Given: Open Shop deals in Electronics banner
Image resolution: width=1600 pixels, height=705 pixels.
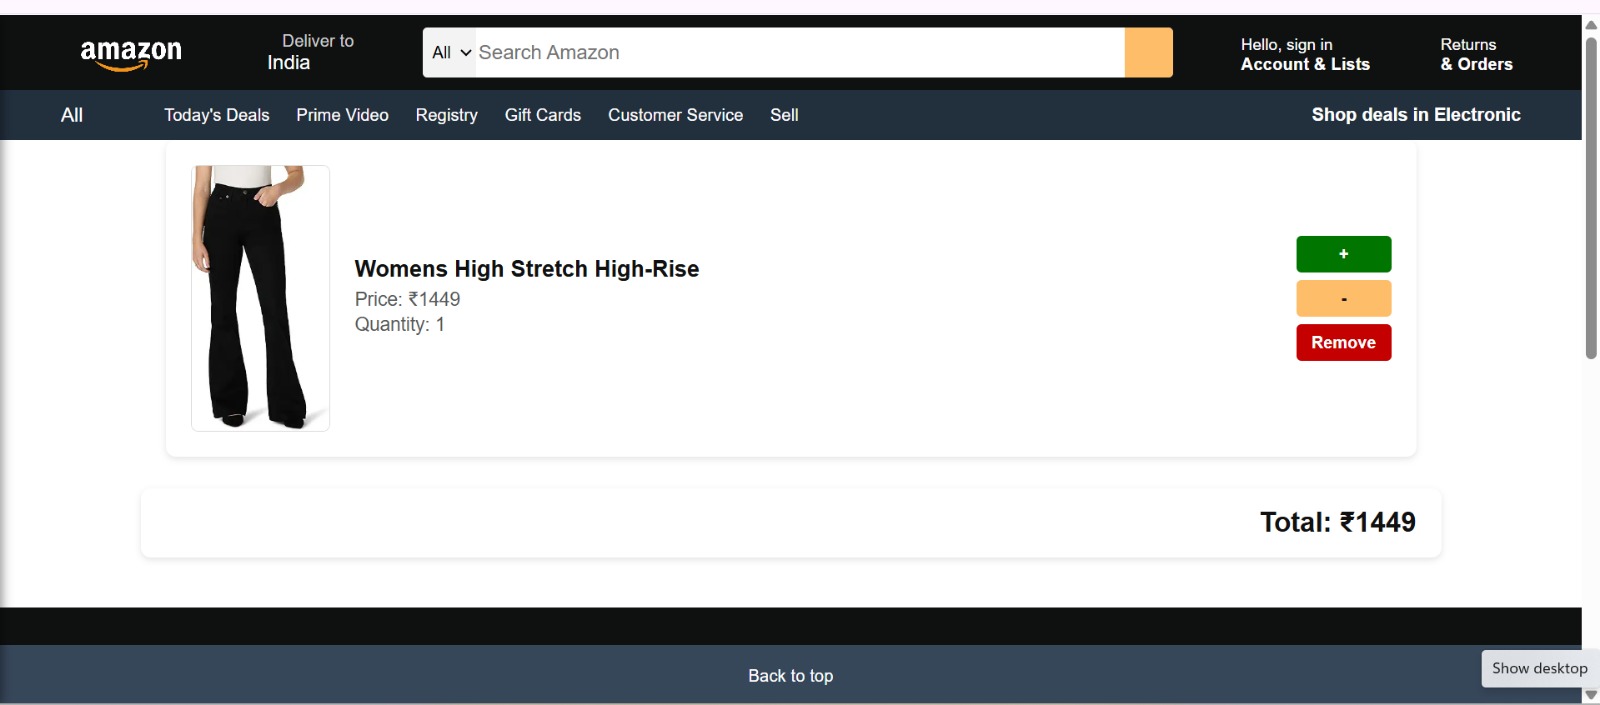Looking at the screenshot, I should coord(1415,115).
